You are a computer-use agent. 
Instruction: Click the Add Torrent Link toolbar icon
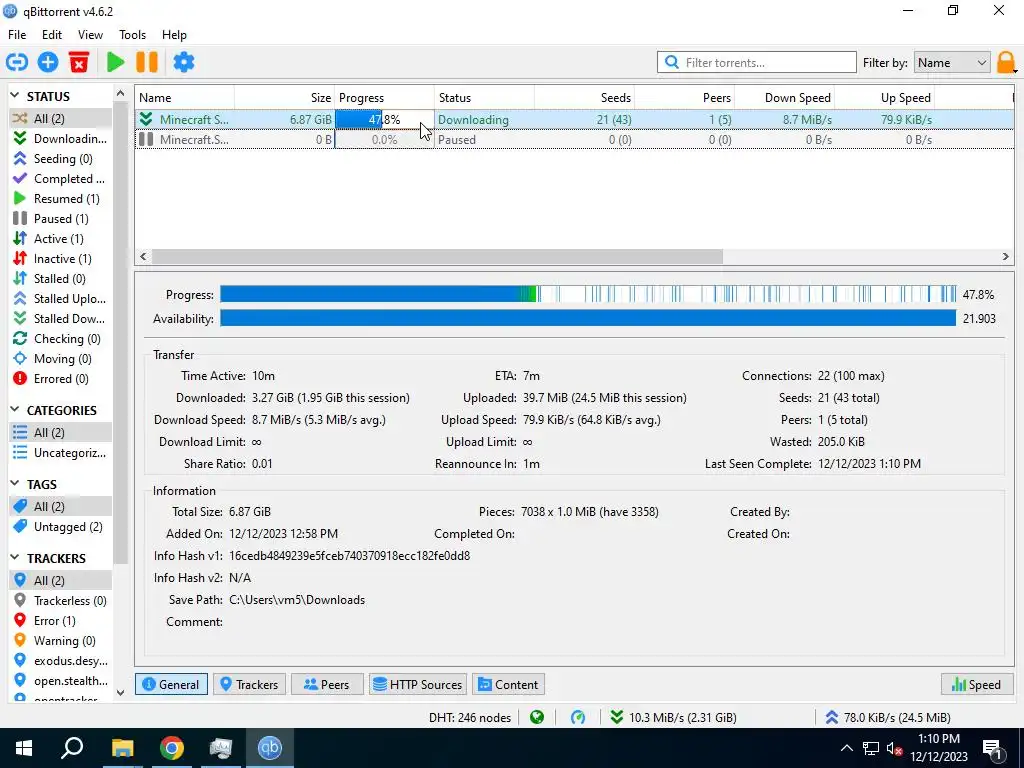pyautogui.click(x=17, y=62)
